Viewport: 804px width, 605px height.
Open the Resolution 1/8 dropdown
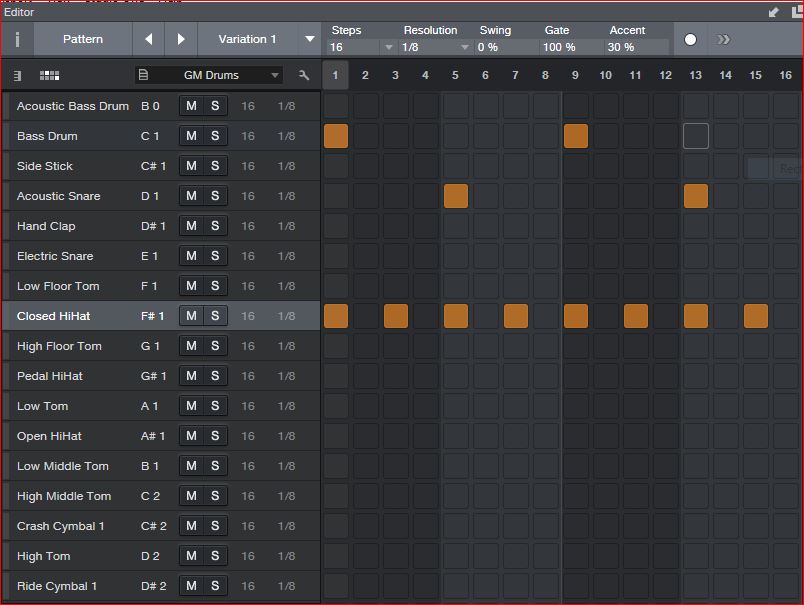[464, 48]
